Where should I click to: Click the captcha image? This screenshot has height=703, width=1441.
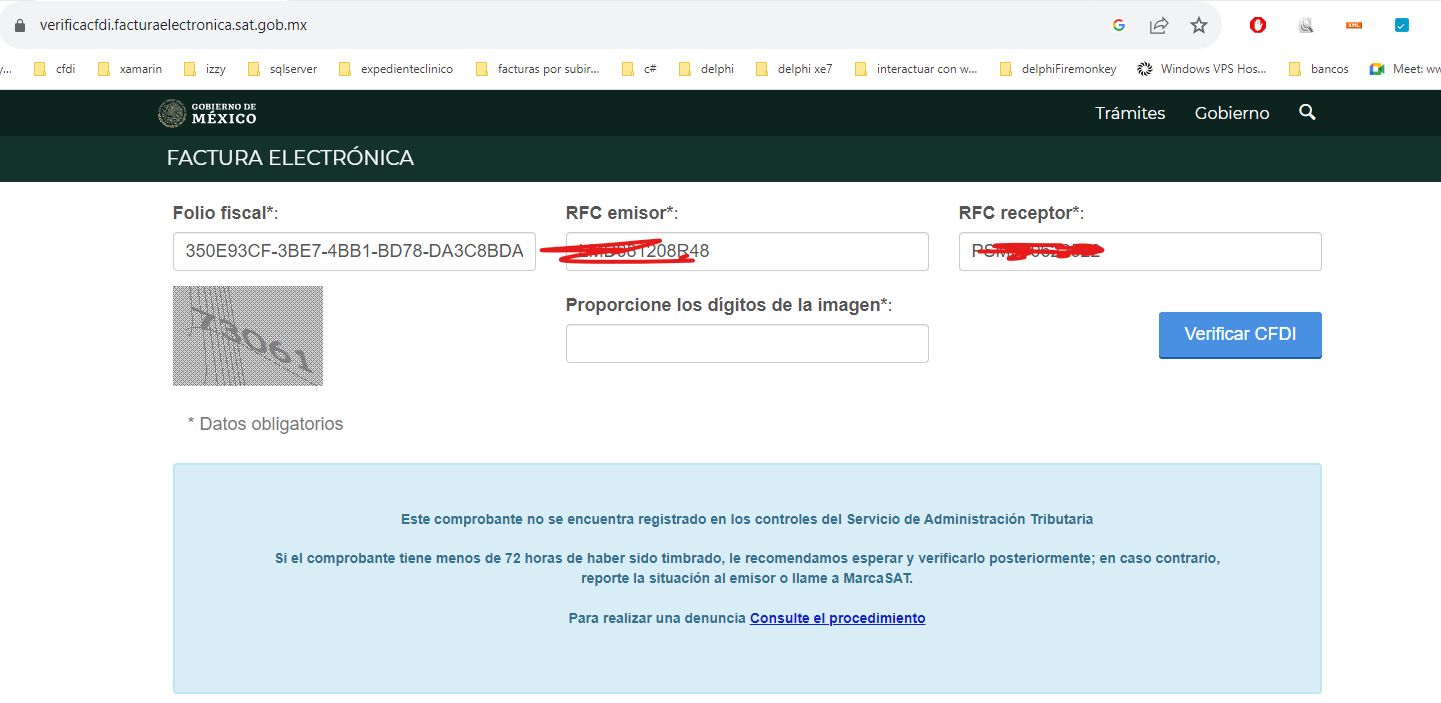pyautogui.click(x=248, y=336)
